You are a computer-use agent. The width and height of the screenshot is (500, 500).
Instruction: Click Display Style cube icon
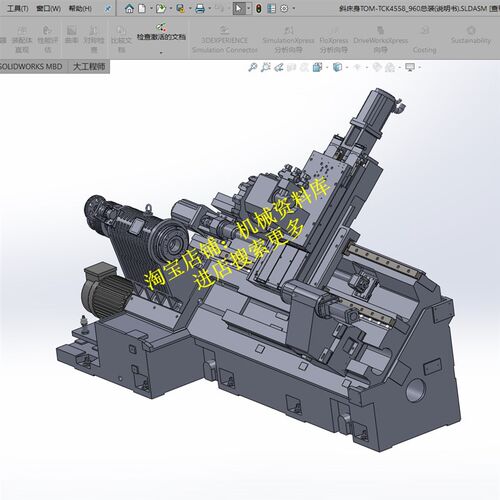[337, 67]
